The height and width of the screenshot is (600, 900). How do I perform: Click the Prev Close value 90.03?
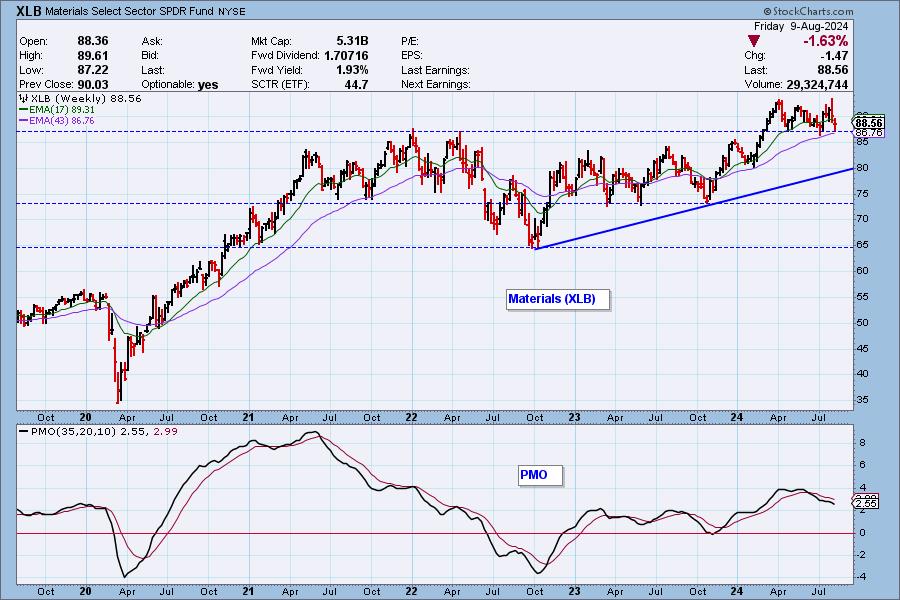[x=92, y=84]
